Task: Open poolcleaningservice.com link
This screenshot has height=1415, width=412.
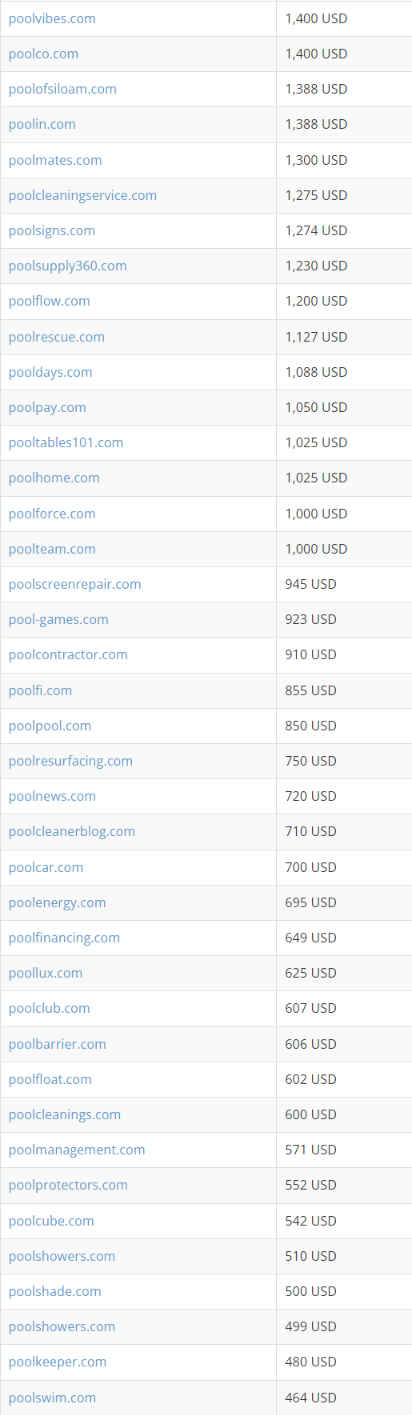Action: (x=82, y=195)
